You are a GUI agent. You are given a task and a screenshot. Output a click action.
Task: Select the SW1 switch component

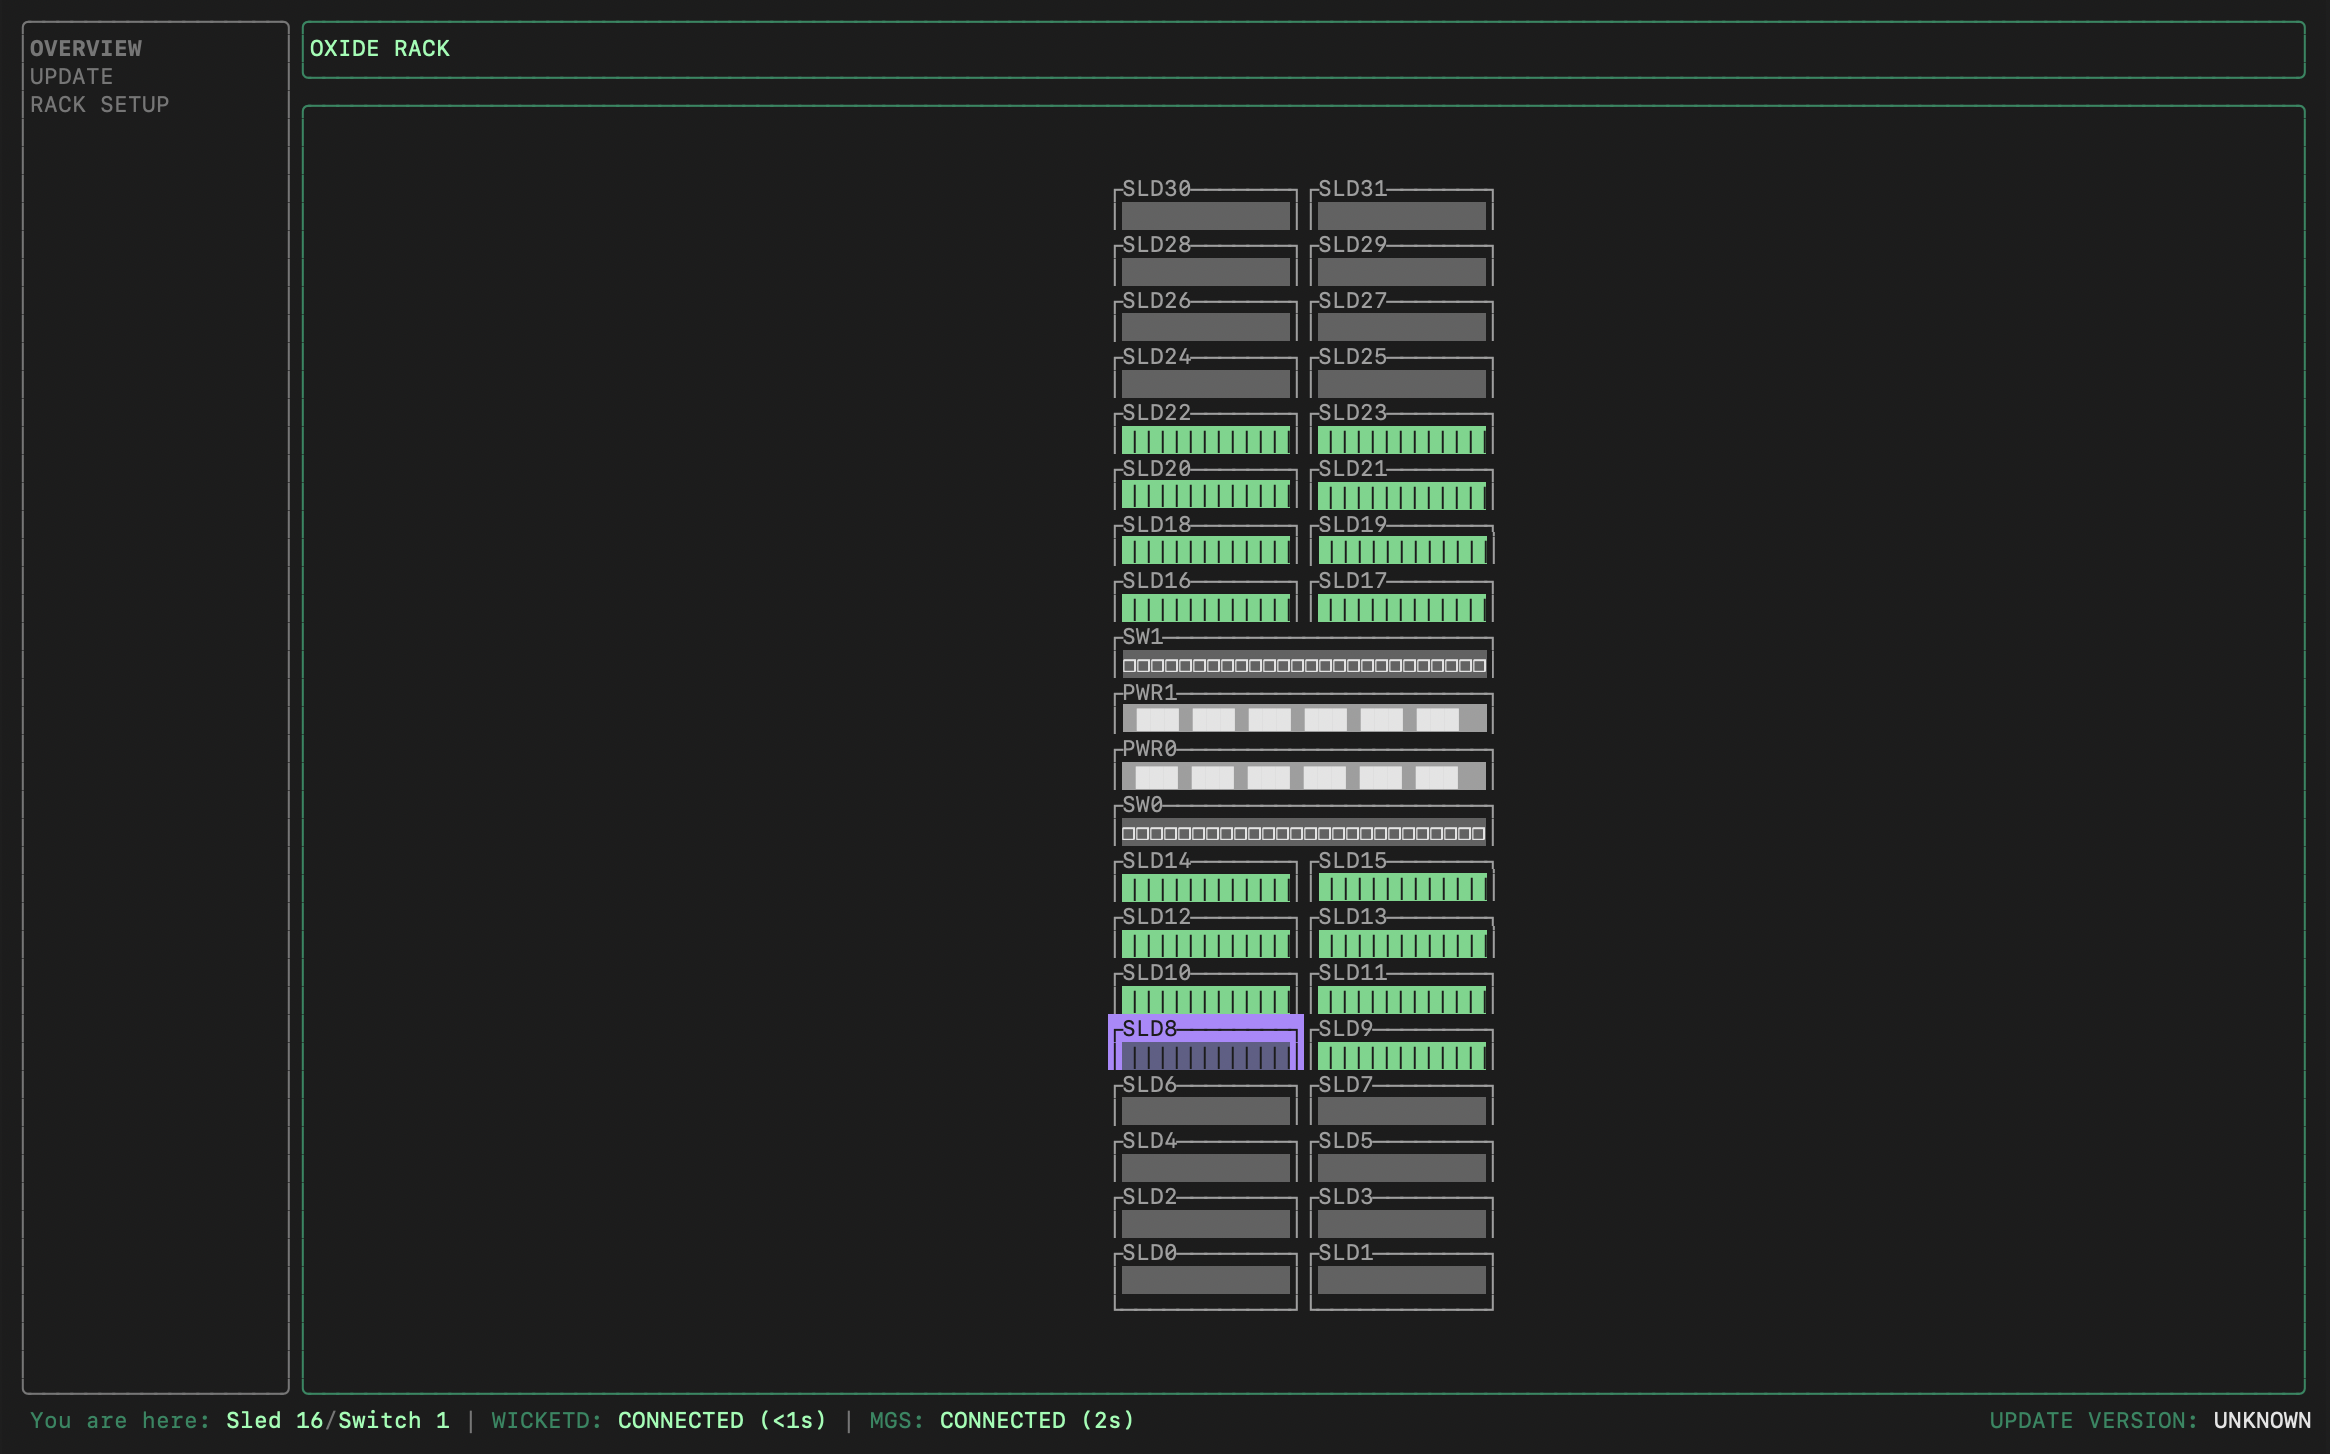tap(1303, 664)
